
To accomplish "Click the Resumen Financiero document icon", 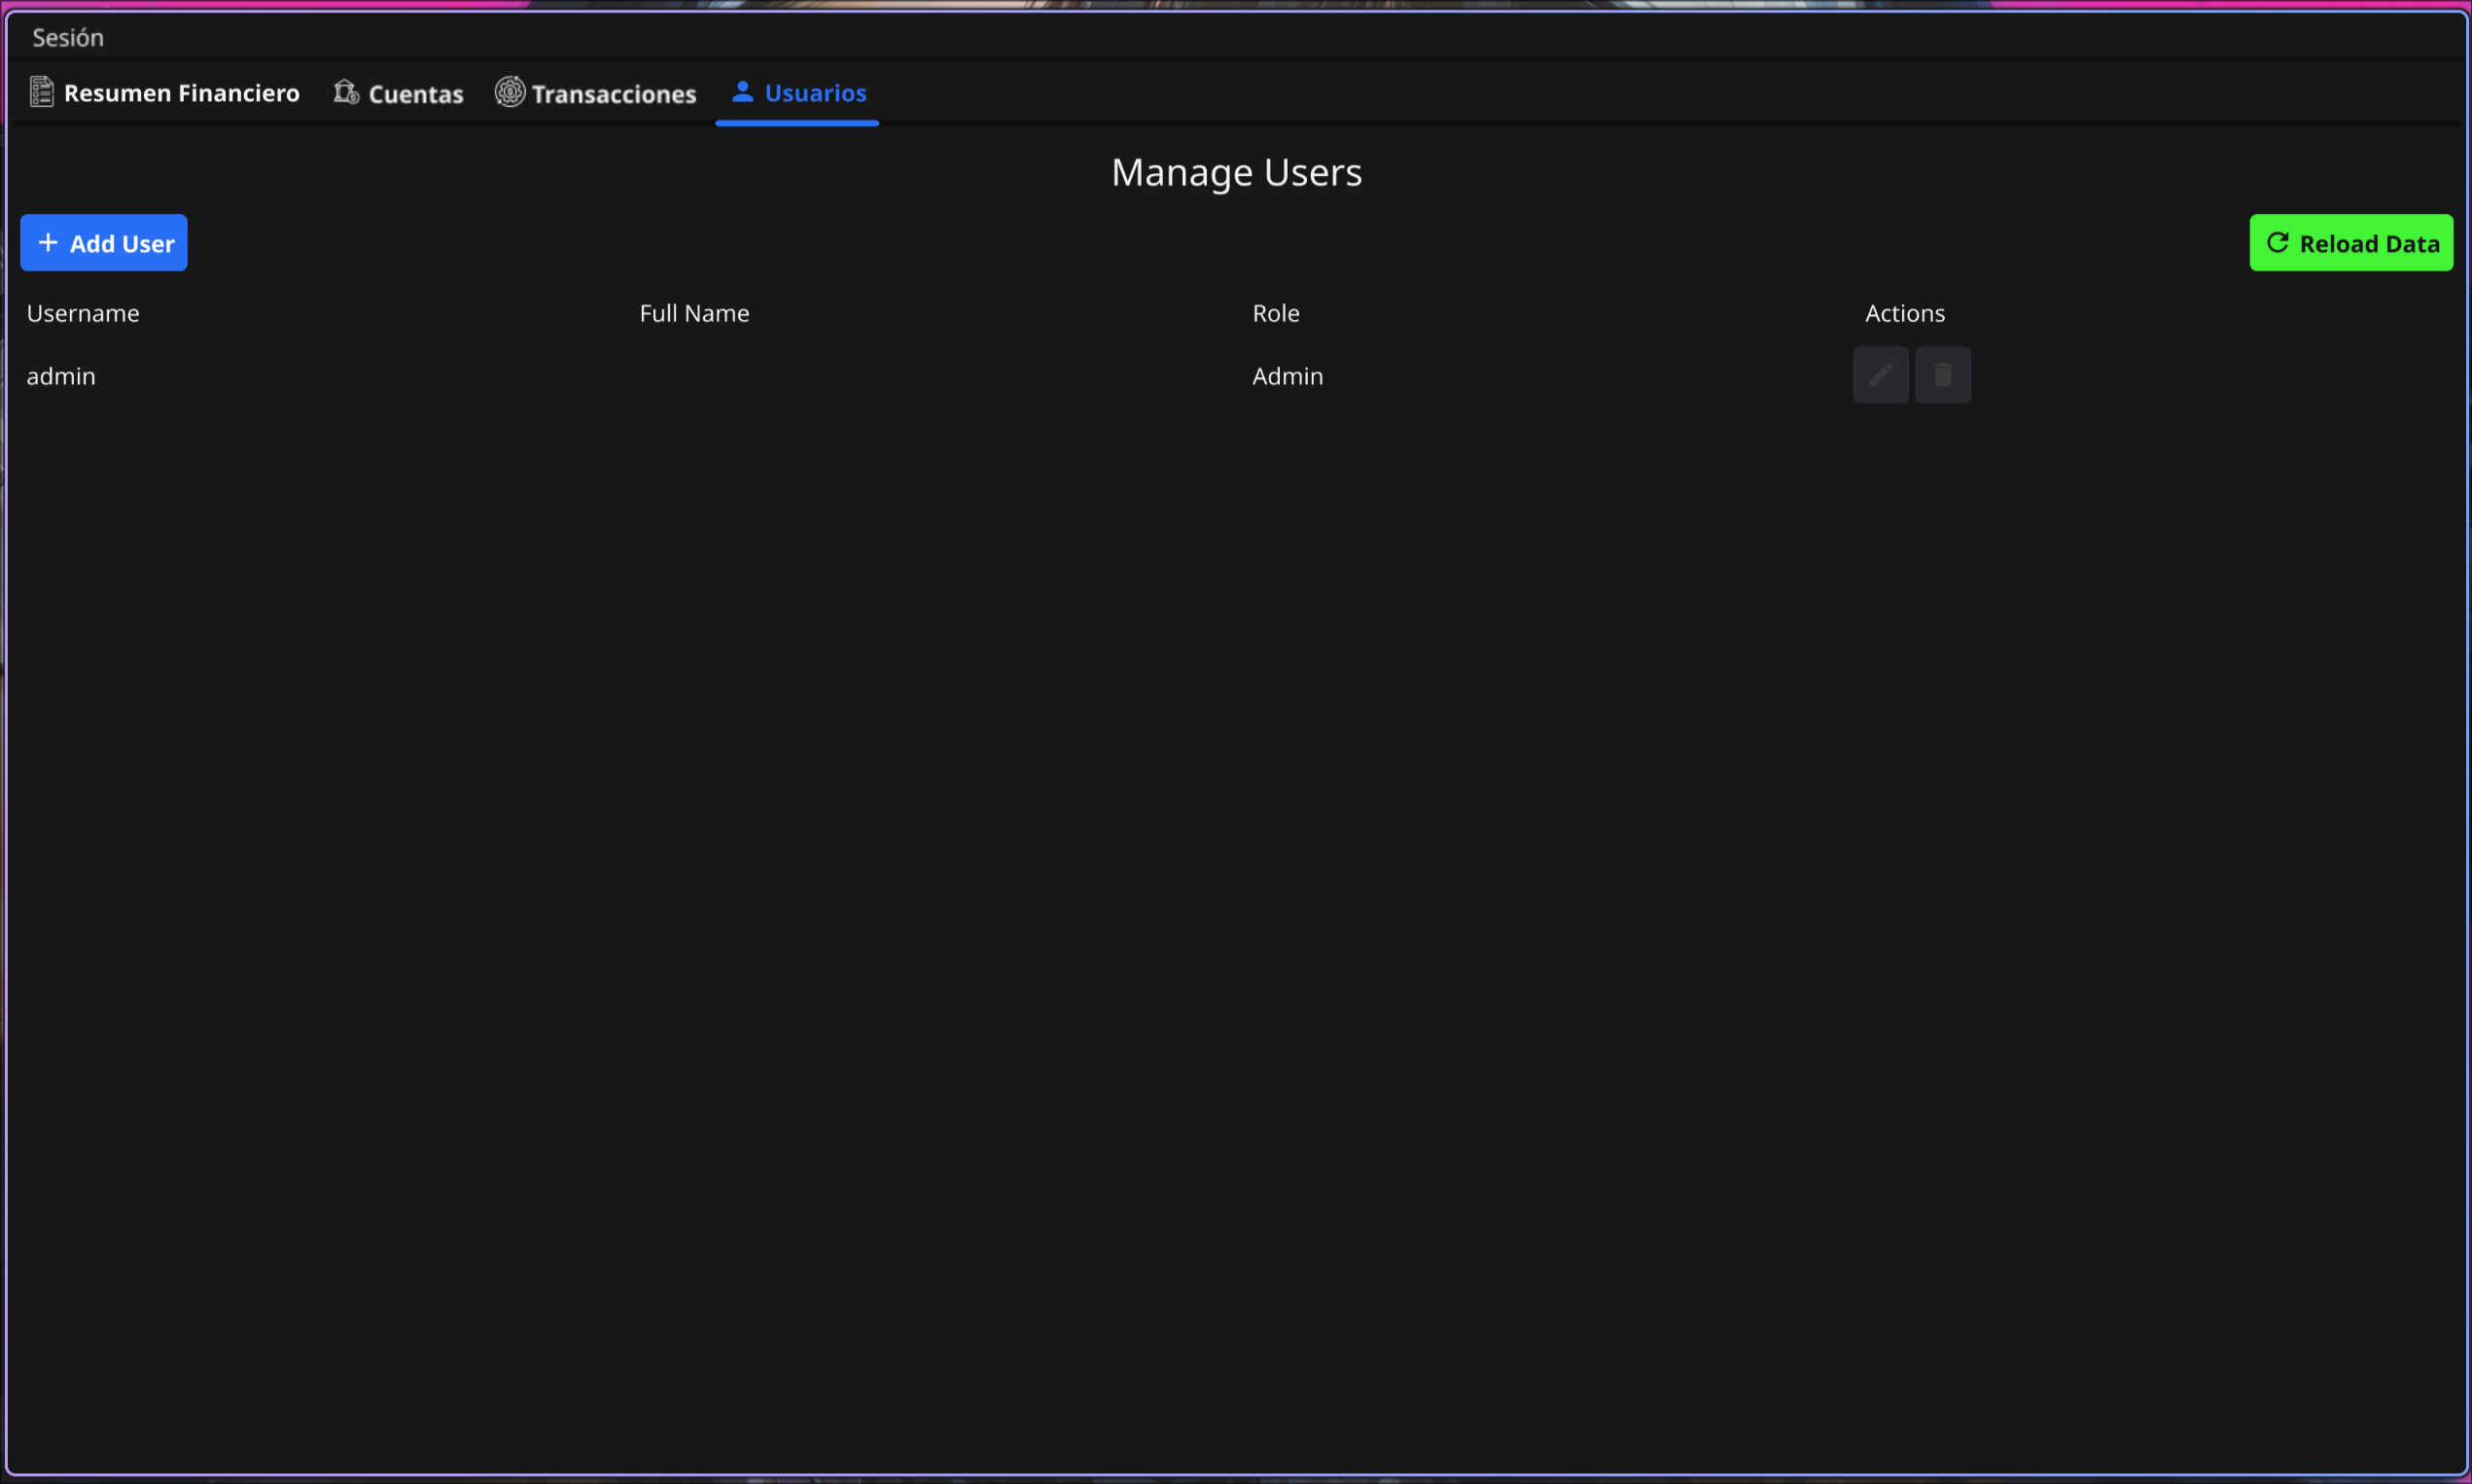I will point(41,92).
